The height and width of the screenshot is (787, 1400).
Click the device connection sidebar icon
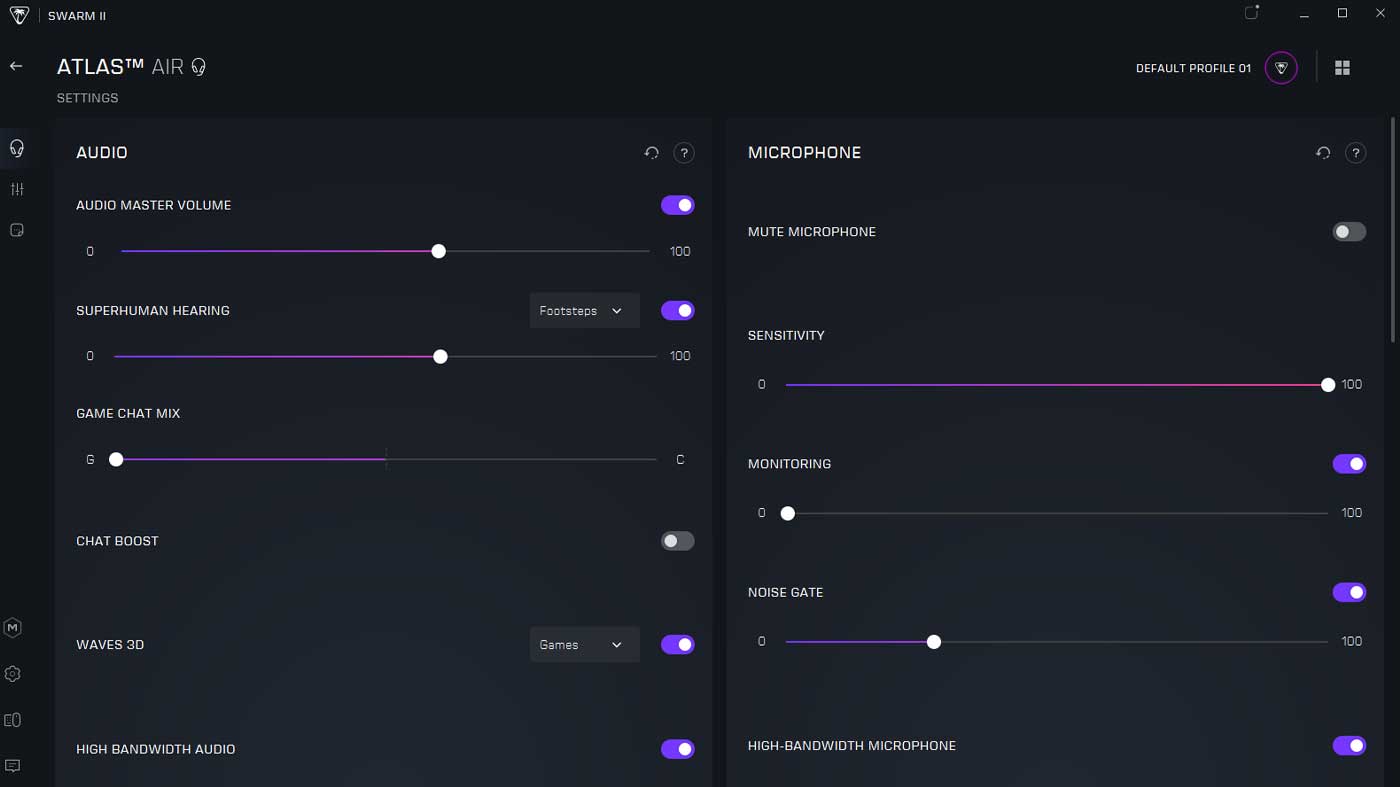13,720
